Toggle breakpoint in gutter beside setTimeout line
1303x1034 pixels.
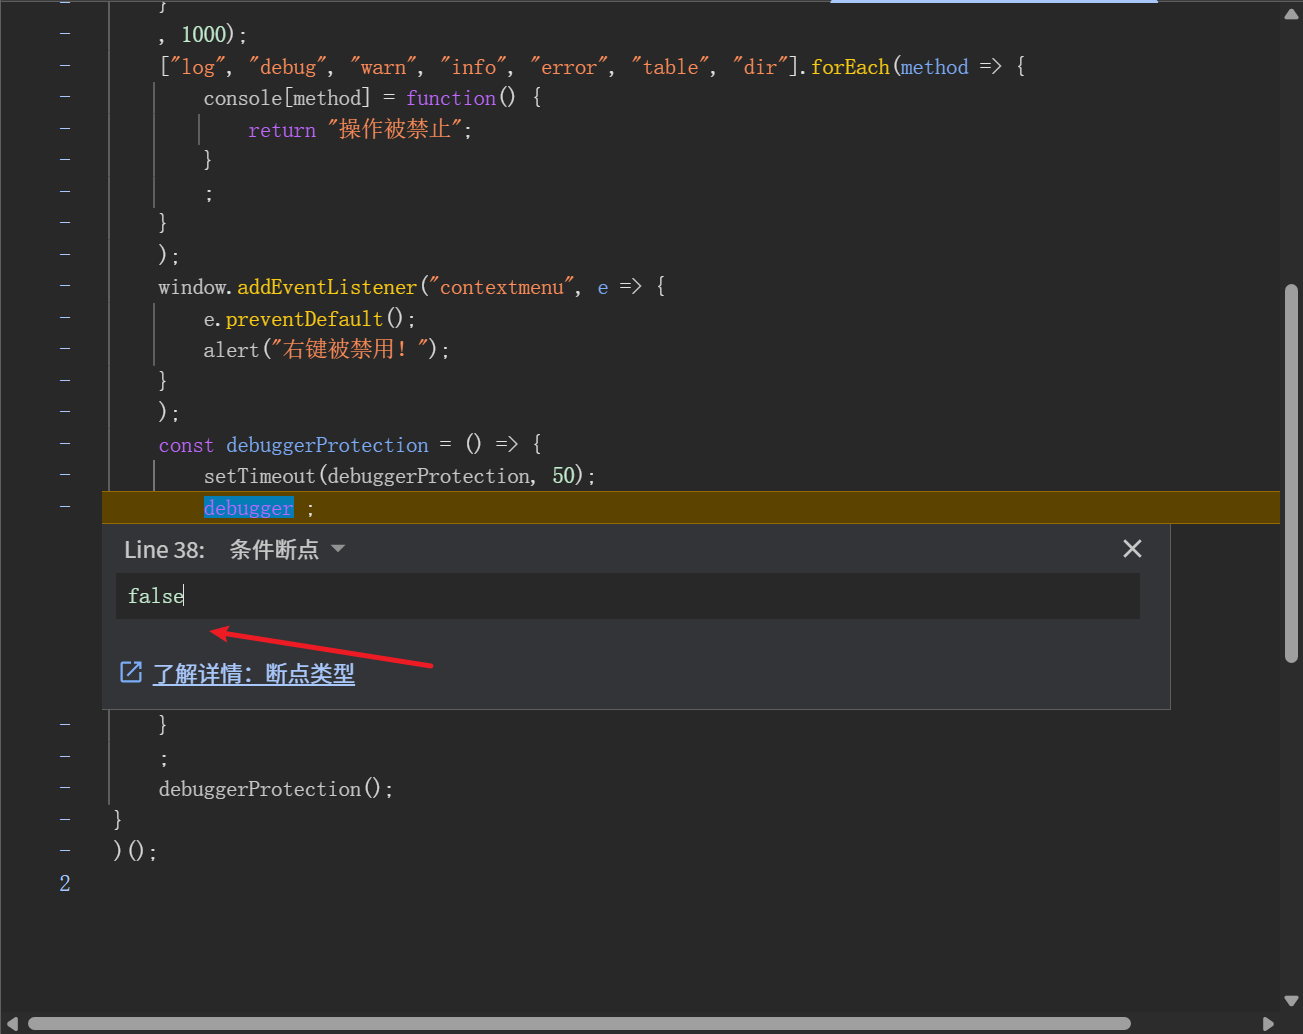click(x=65, y=475)
